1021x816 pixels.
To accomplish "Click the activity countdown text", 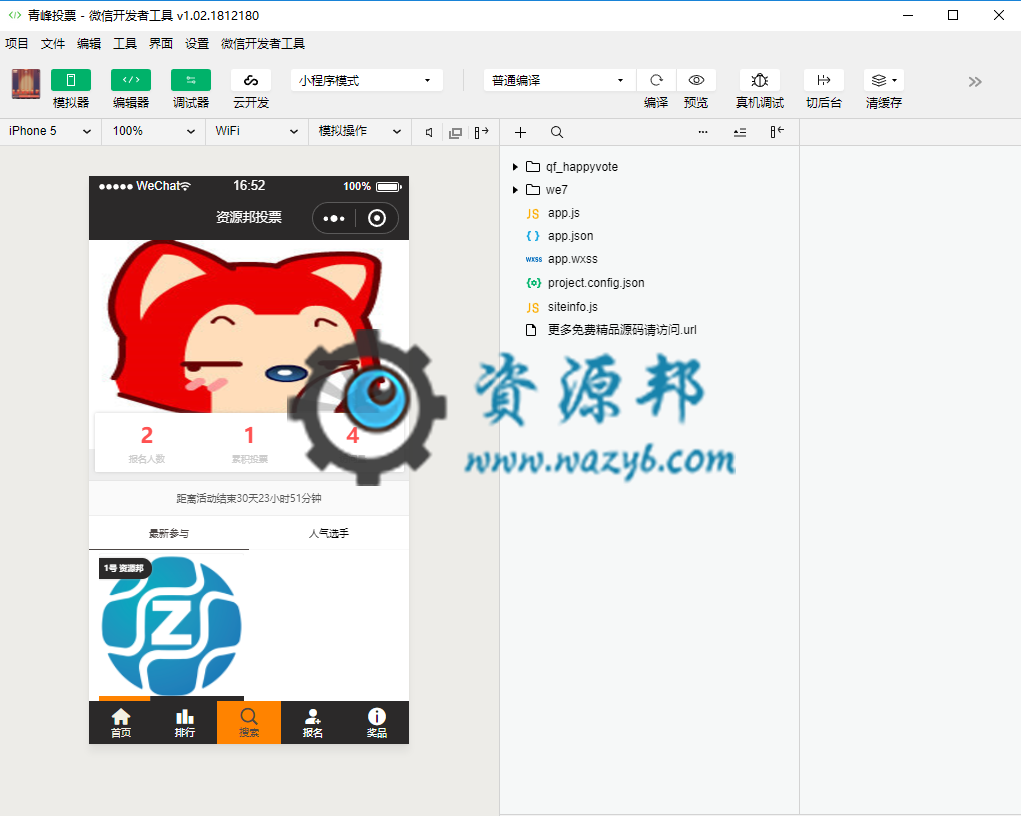I will [249, 498].
